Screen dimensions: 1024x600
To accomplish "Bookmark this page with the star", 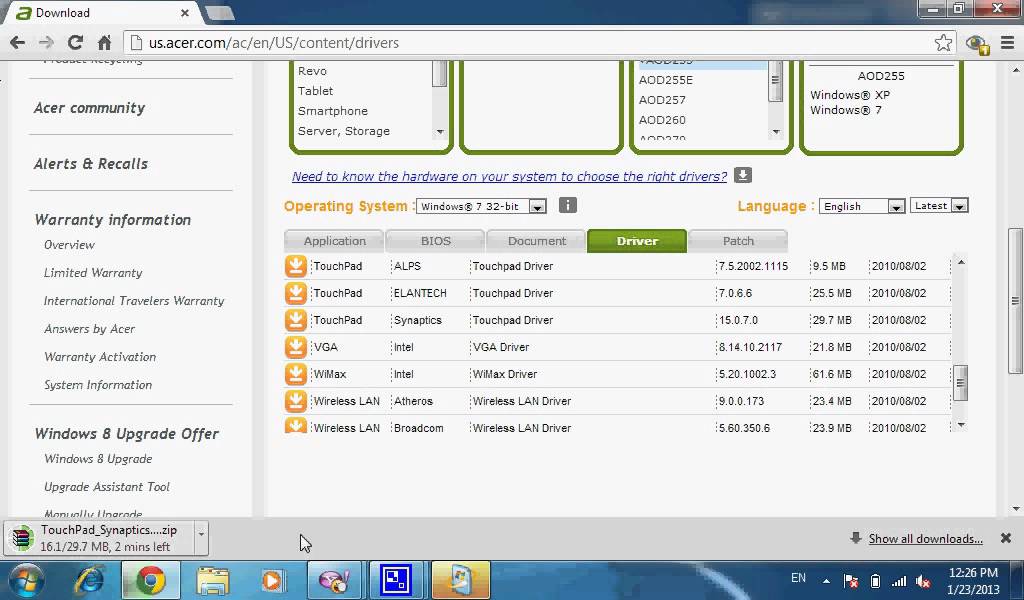I will (x=943, y=43).
